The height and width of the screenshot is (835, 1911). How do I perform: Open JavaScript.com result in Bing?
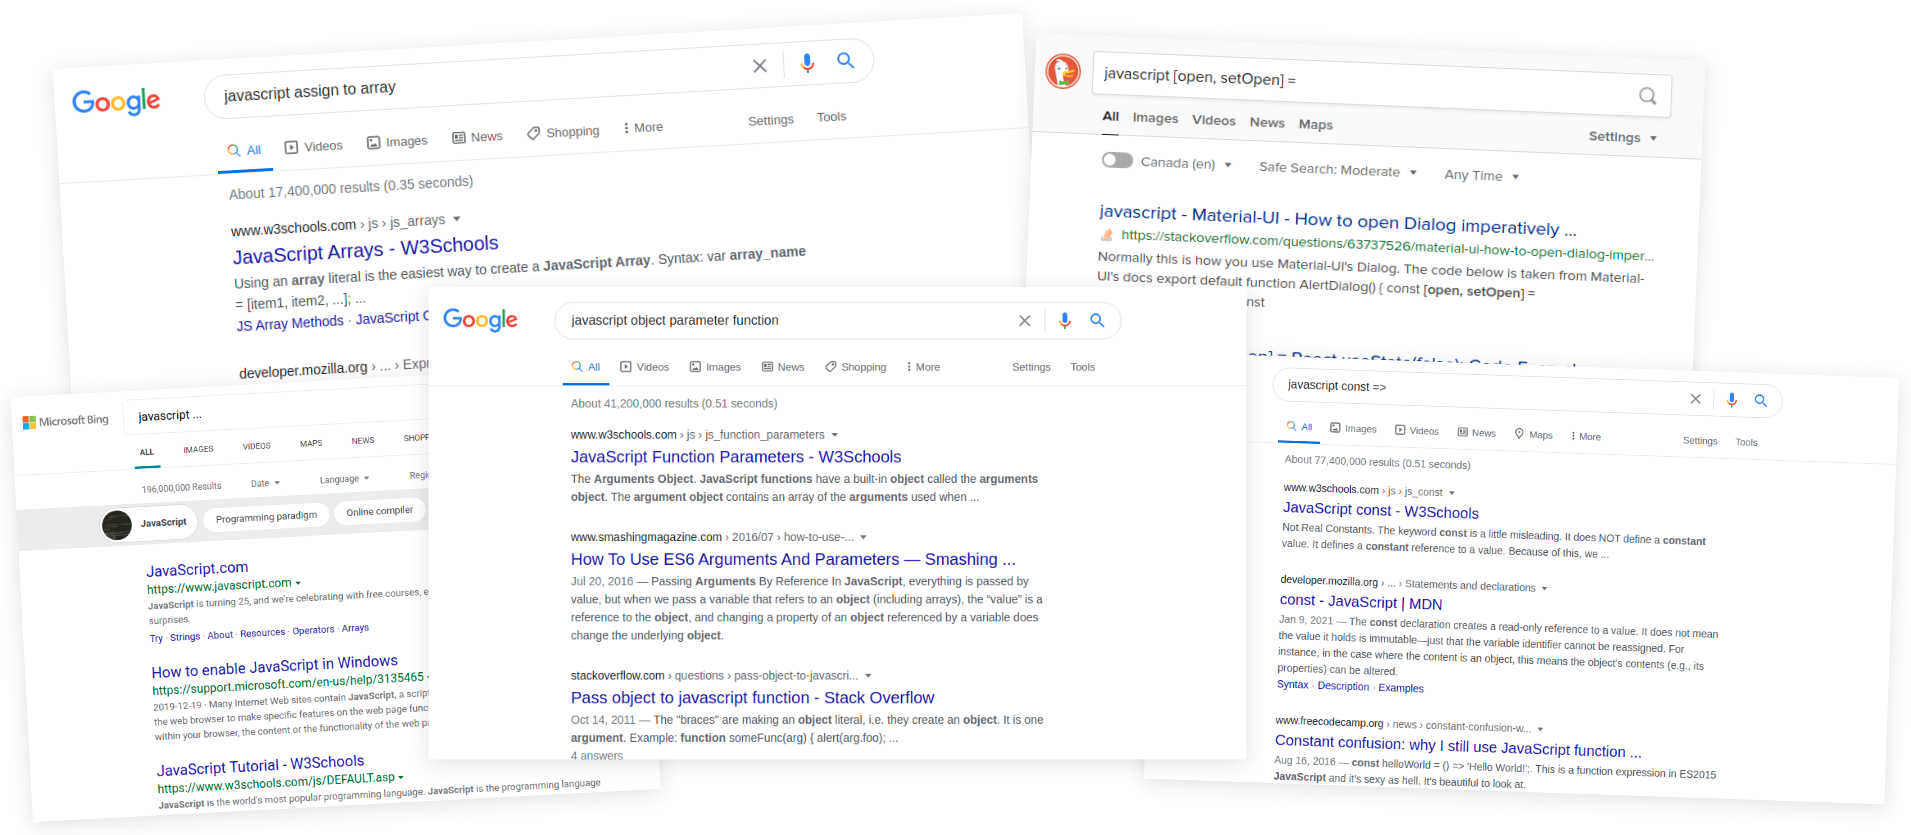197,568
